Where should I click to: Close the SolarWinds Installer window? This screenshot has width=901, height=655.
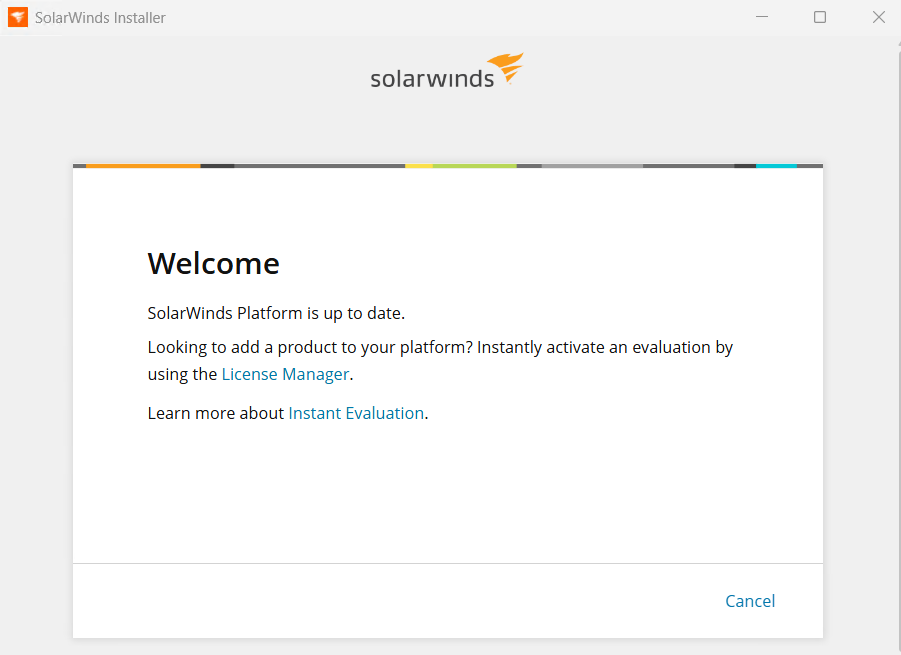pos(879,17)
